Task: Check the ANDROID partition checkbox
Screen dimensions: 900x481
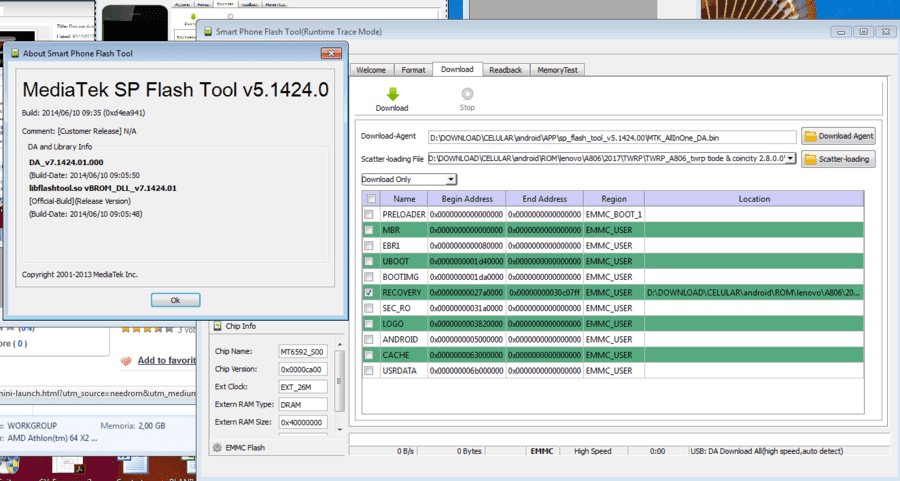Action: pyautogui.click(x=369, y=339)
